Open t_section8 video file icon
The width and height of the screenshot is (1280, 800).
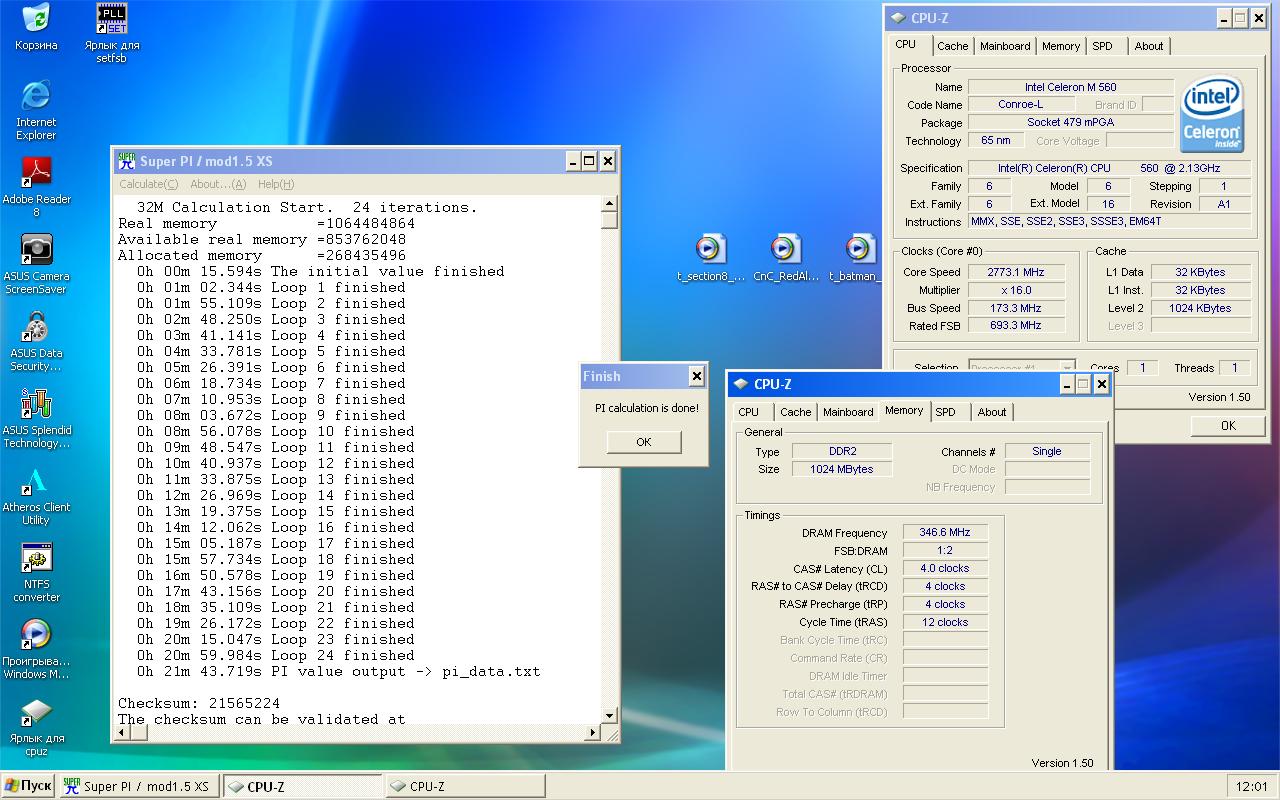tap(710, 249)
